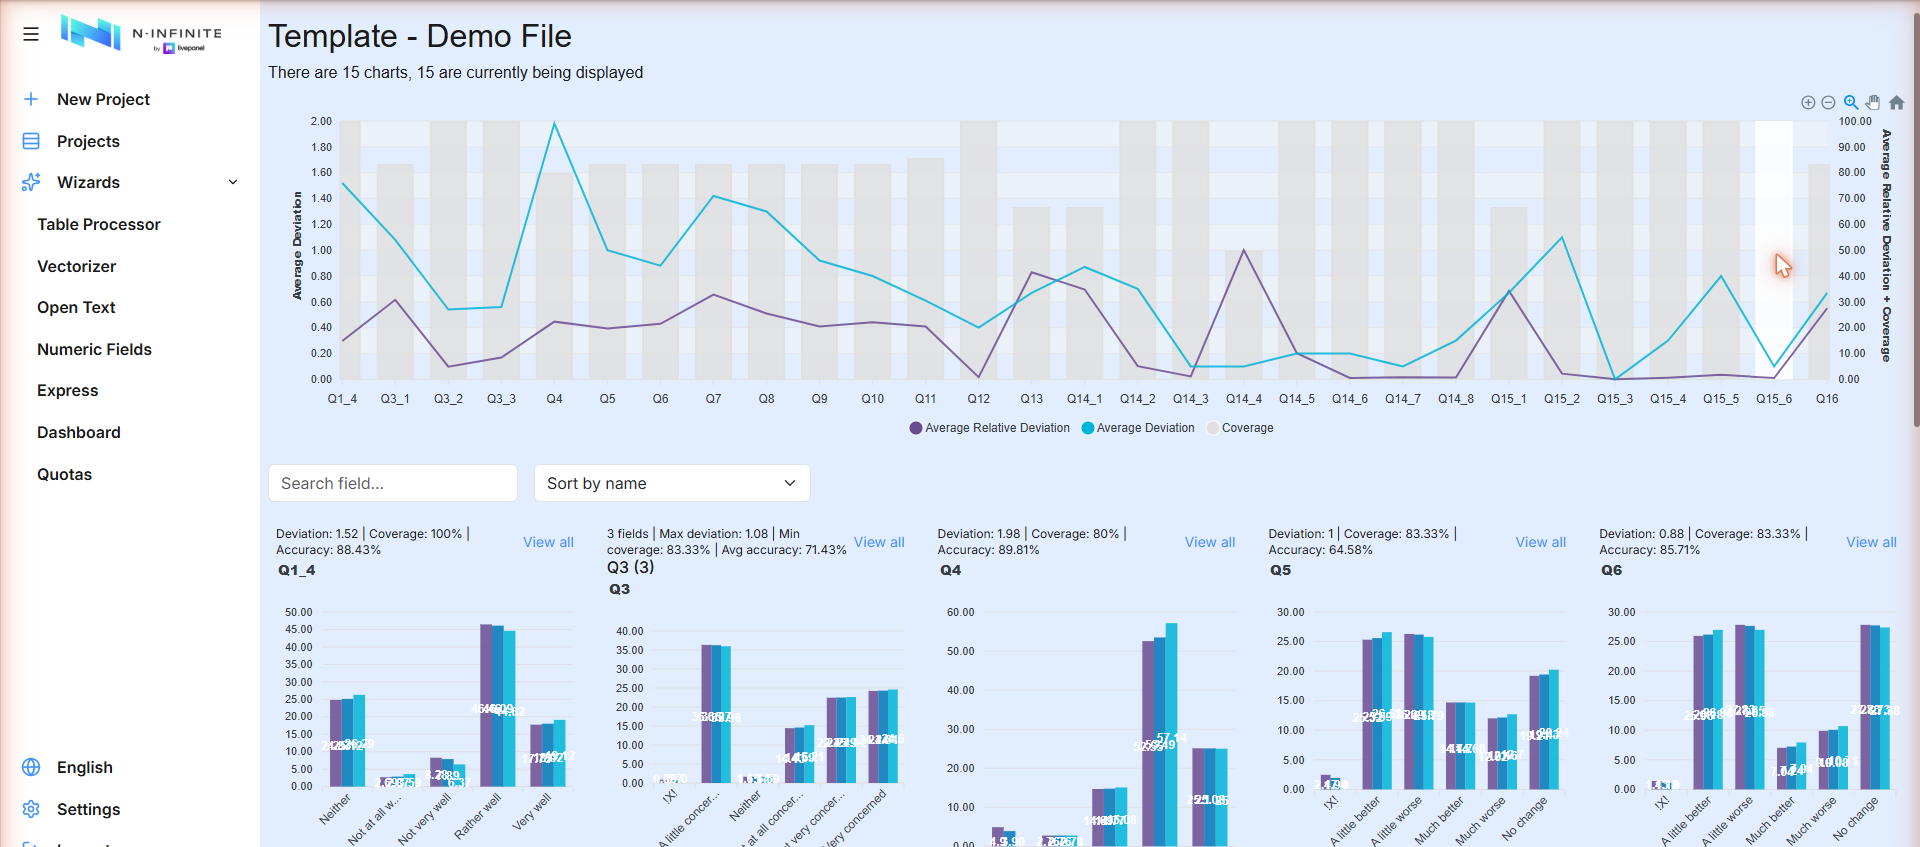Click the Q4 peak on Average Deviation line
The height and width of the screenshot is (847, 1920).
555,123
